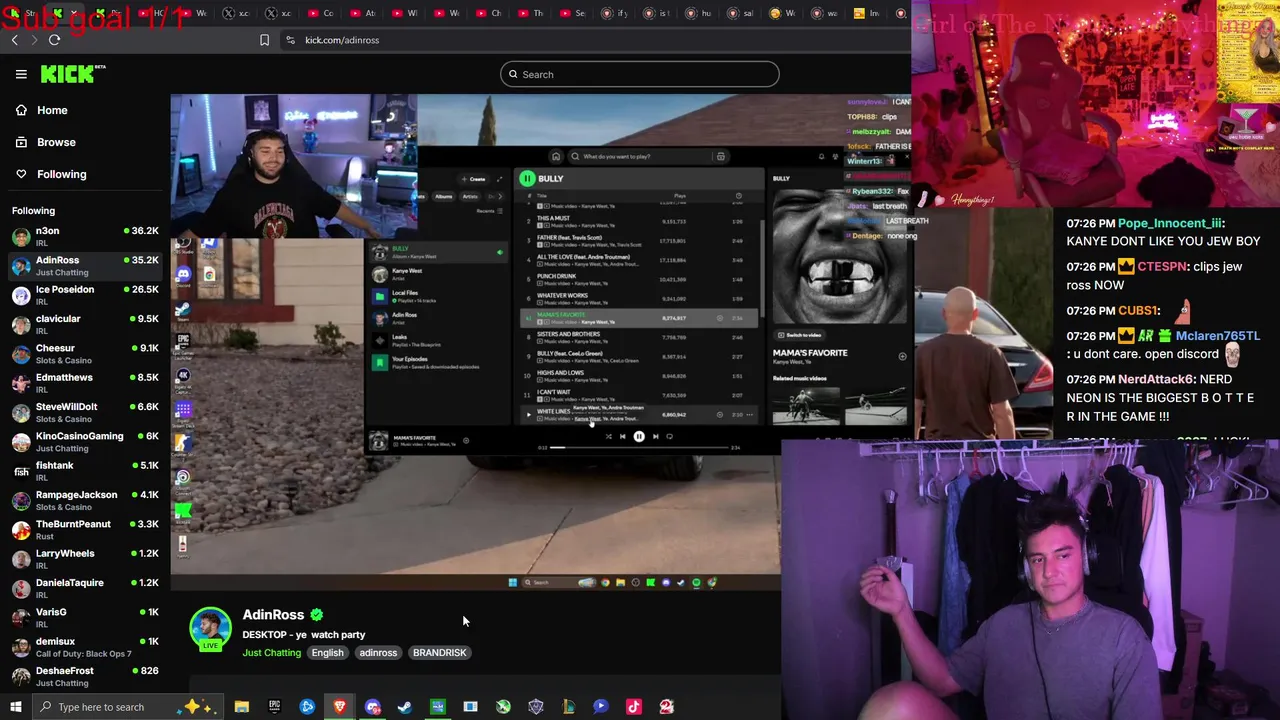Click the English tag

(327, 653)
